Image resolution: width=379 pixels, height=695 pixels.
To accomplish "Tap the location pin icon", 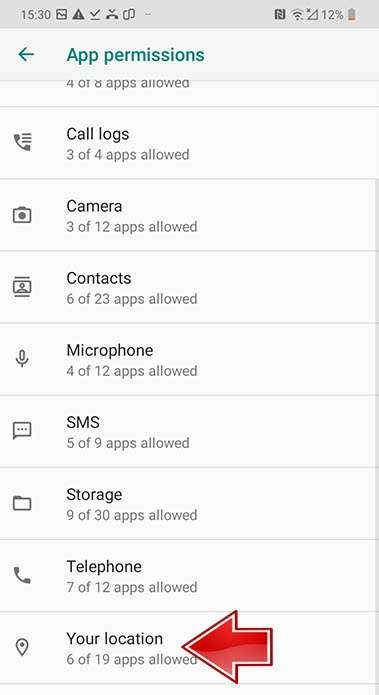I will [x=22, y=648].
